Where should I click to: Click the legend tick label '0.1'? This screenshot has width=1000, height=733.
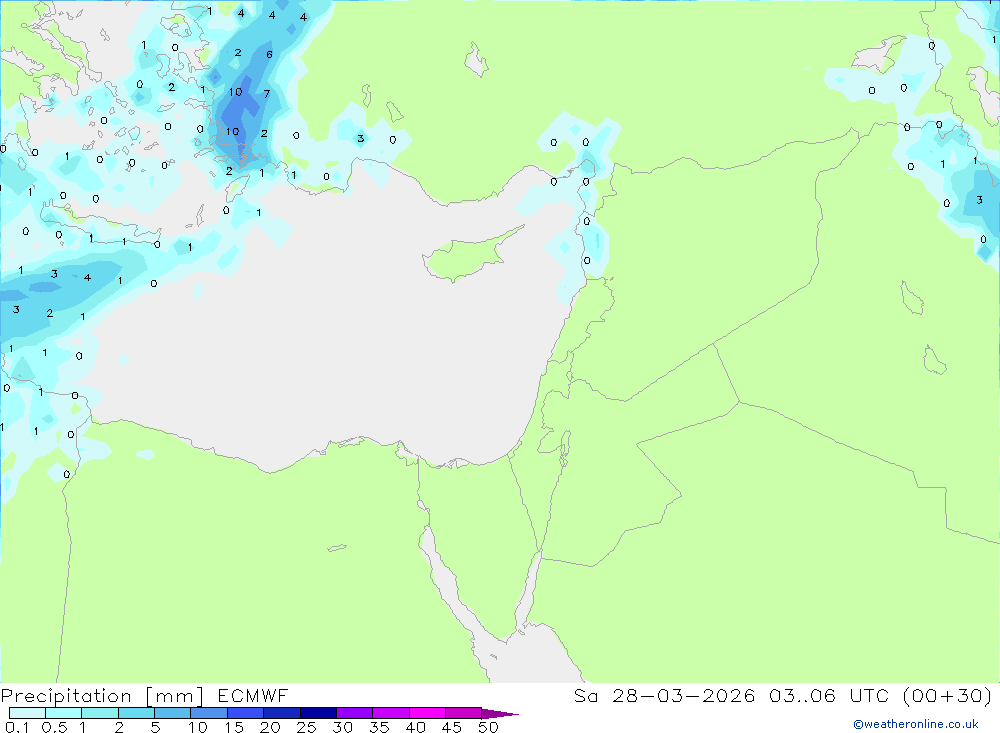[17, 727]
